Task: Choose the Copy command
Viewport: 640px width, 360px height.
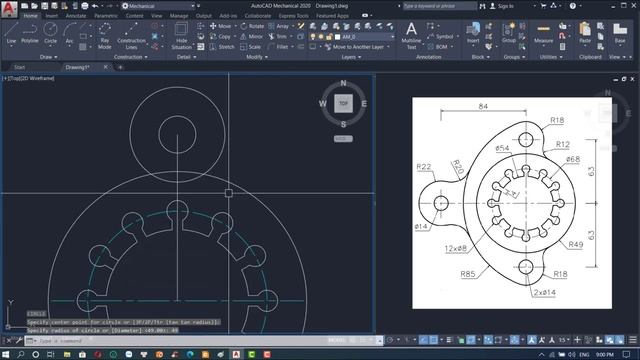Action: pos(220,36)
